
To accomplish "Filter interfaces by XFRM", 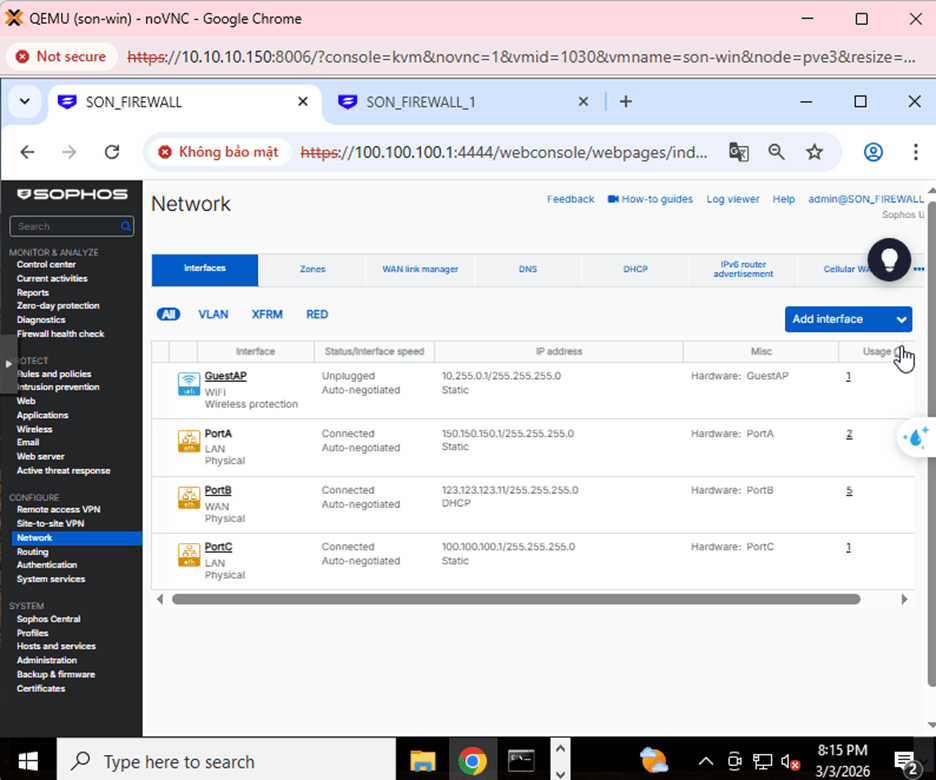I will click(x=267, y=314).
